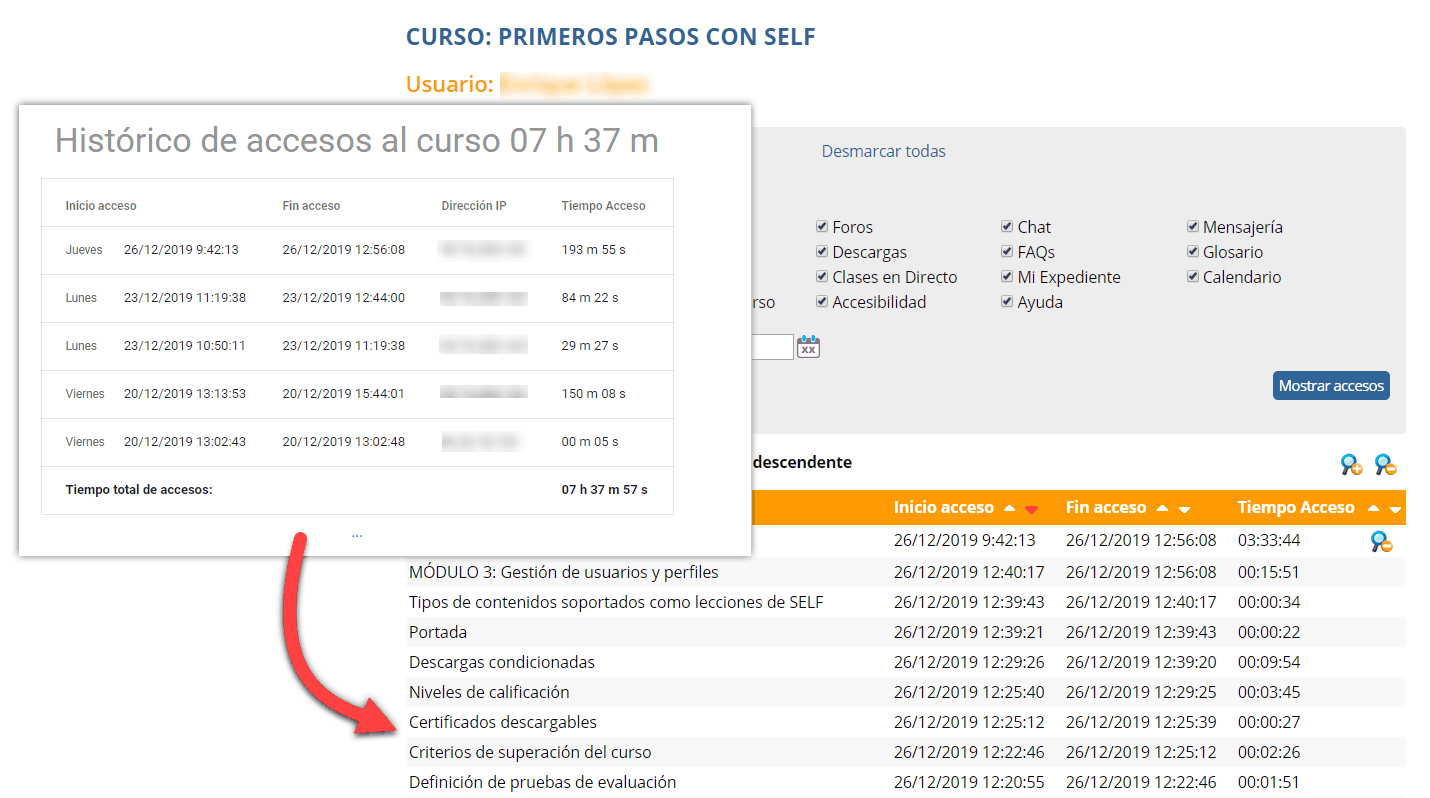Viewport: 1430px width, 798px height.
Task: Click the 29 m 27 s access time cell
Action: (590, 346)
